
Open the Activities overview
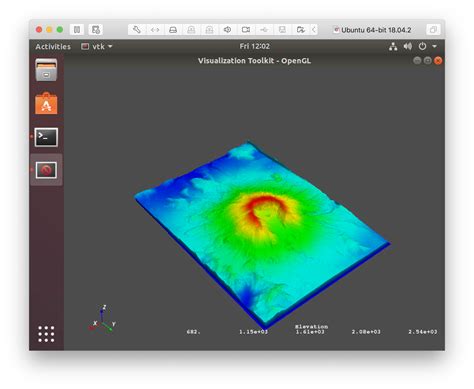click(53, 47)
